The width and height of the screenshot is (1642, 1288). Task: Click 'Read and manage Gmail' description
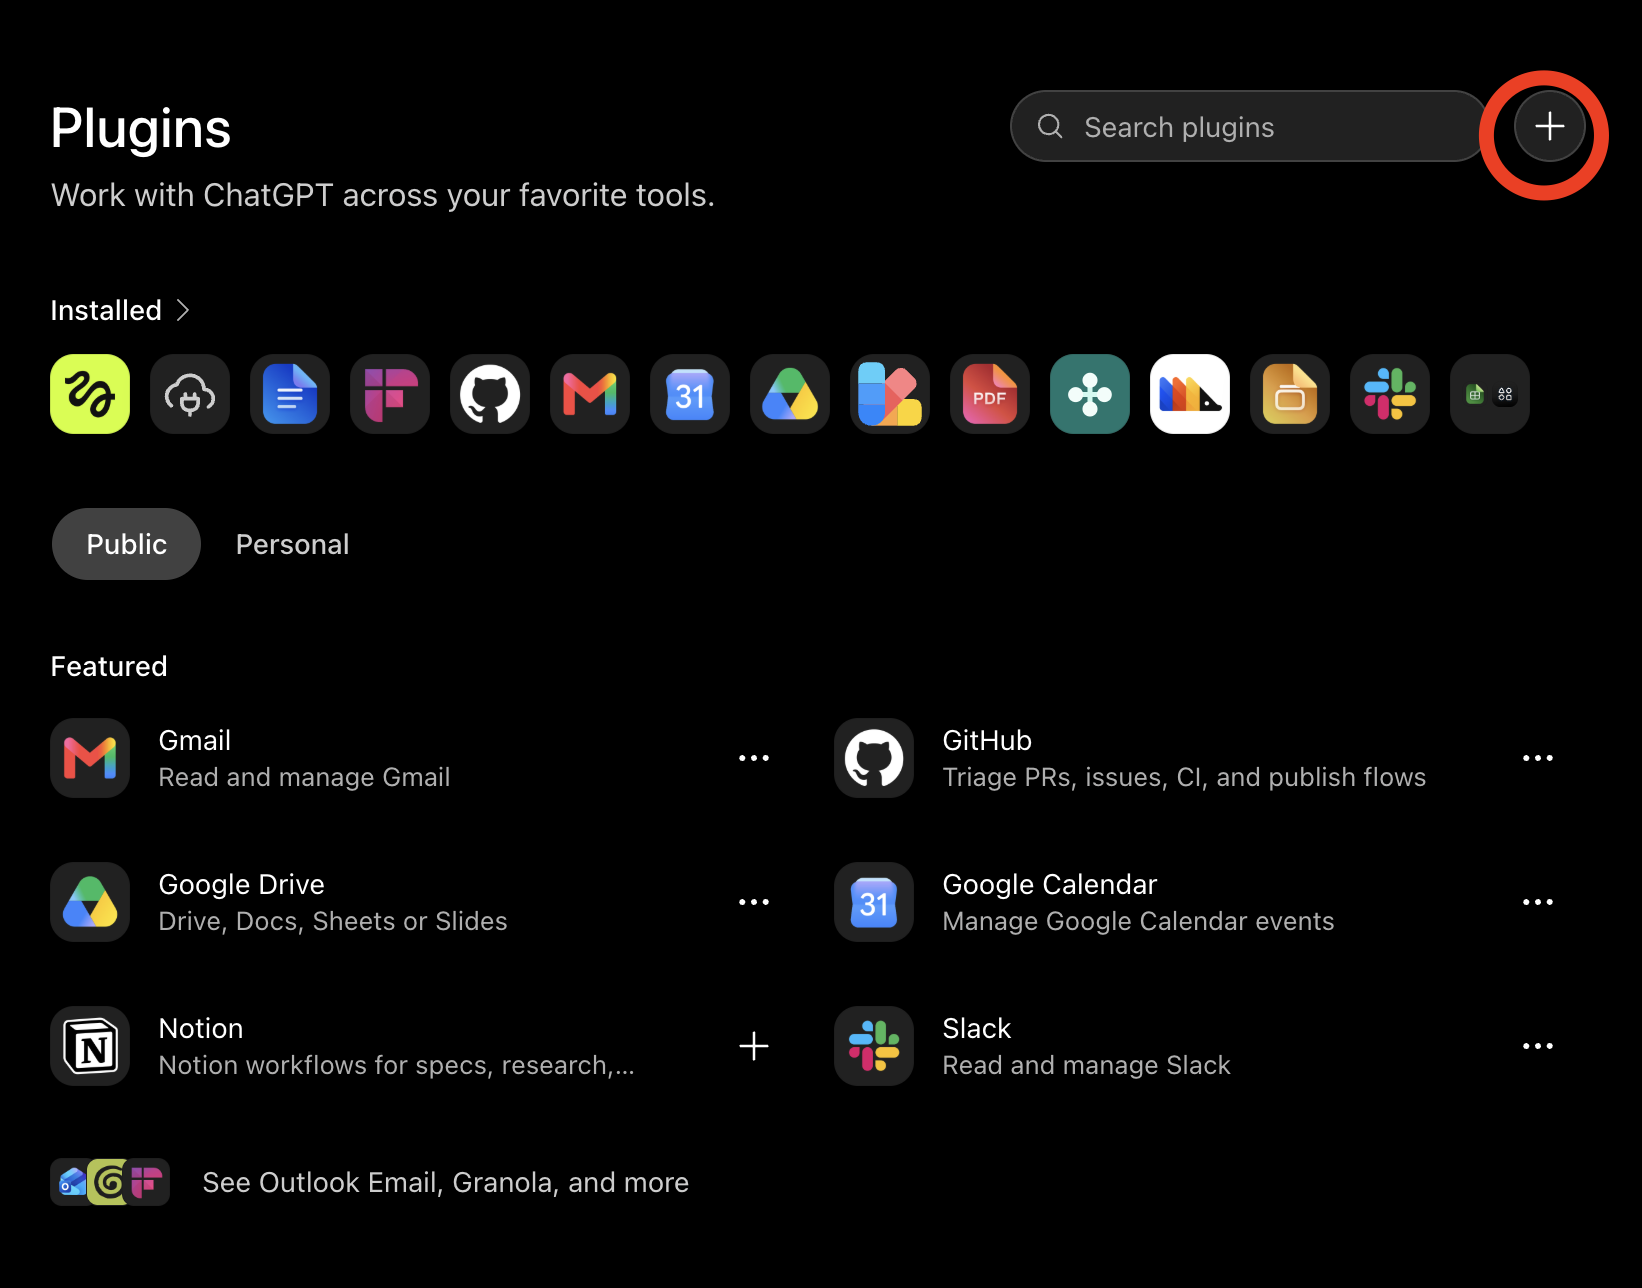[304, 777]
